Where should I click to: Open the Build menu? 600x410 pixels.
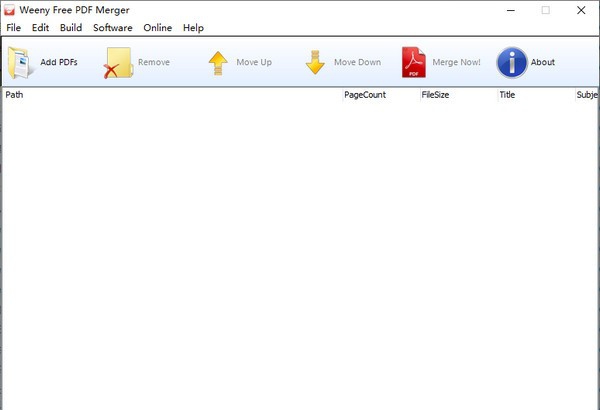pos(71,28)
